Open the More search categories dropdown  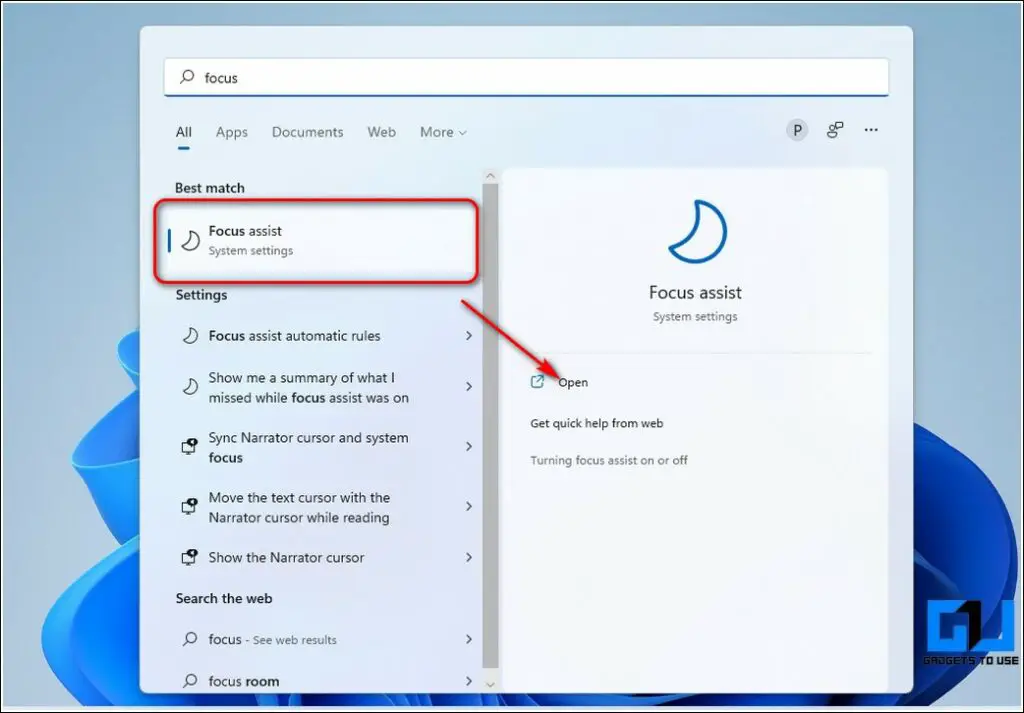[x=442, y=132]
